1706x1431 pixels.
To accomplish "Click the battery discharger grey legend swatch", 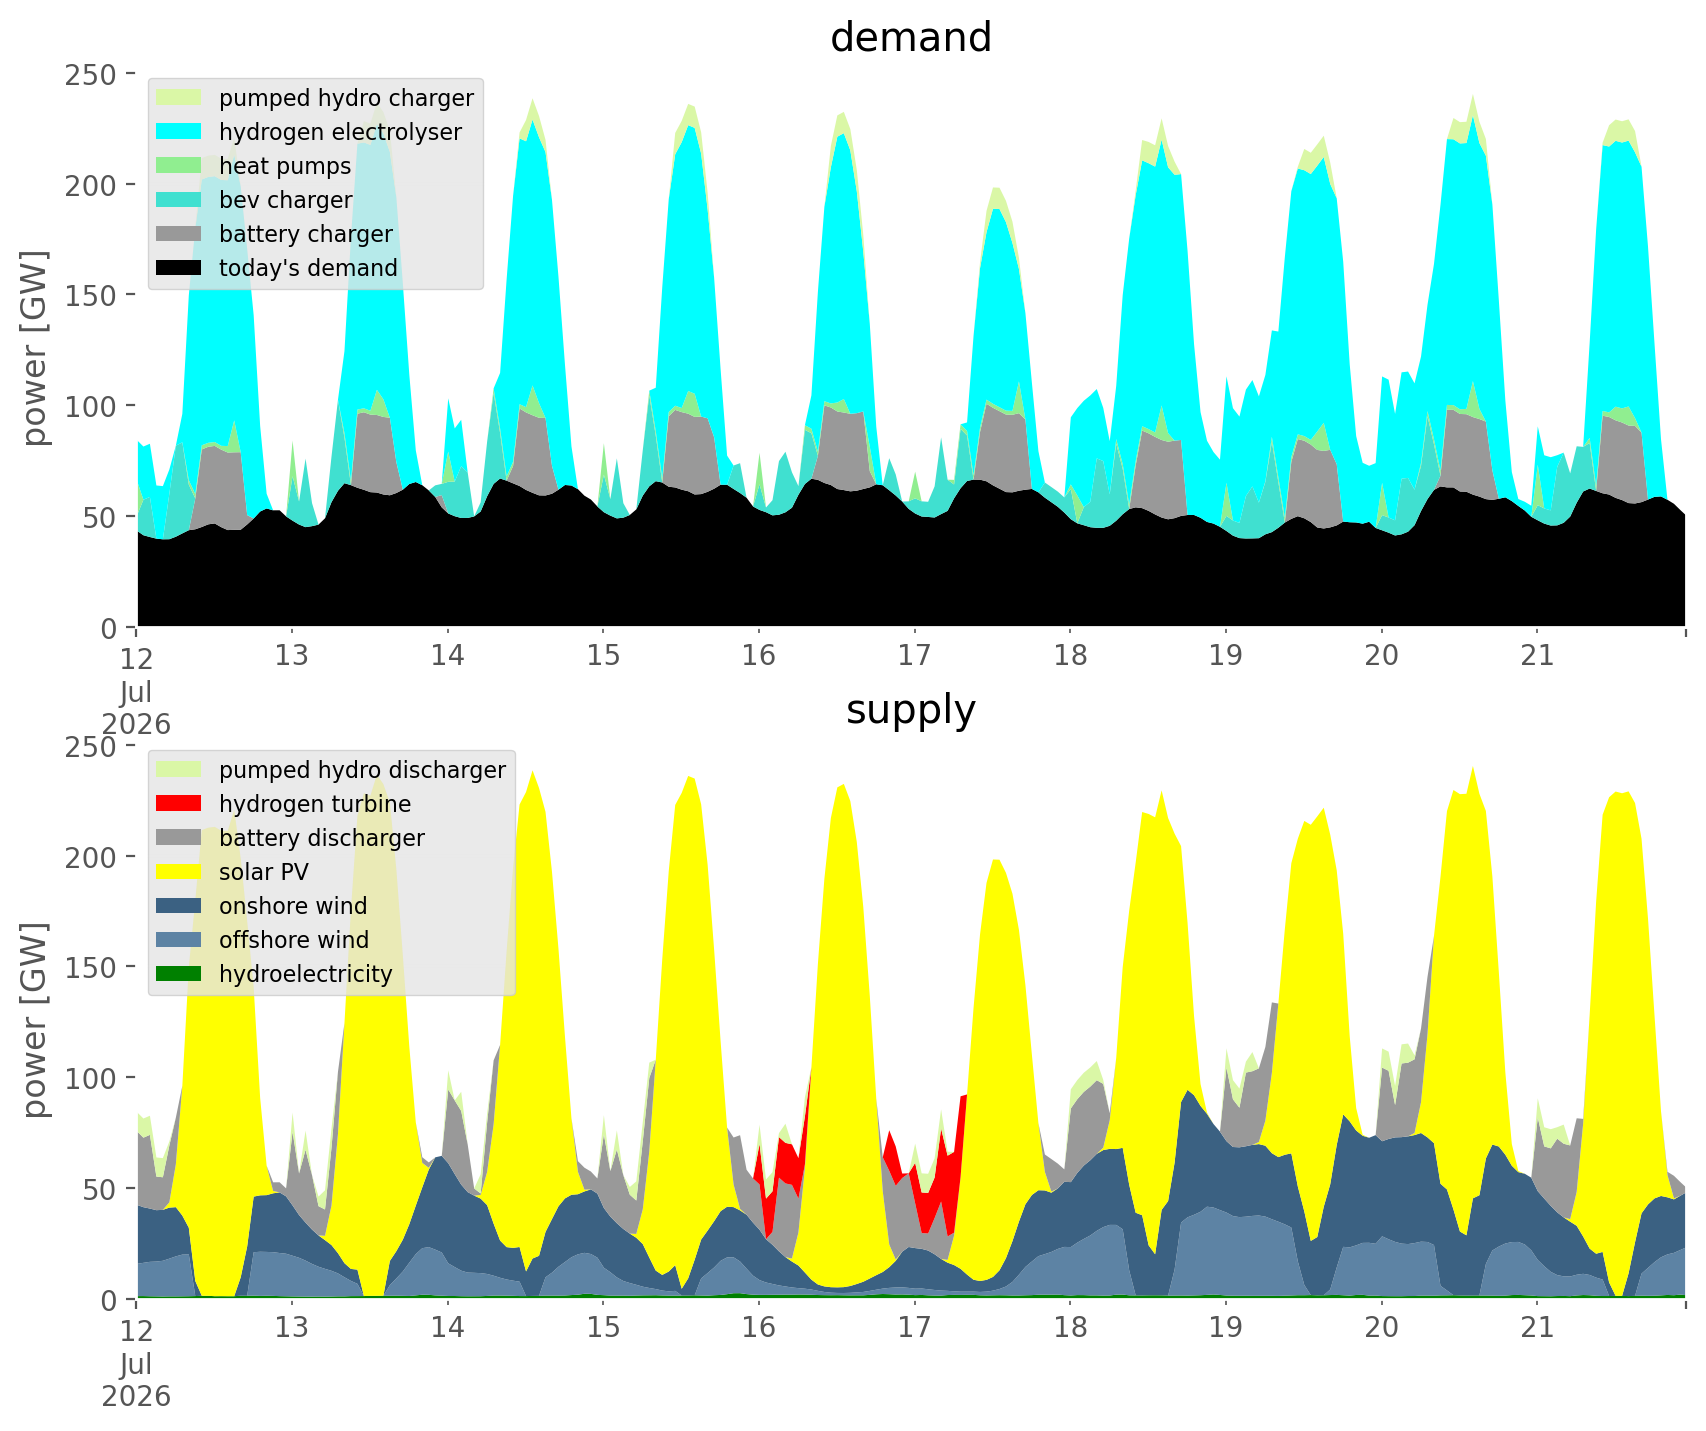I will click(180, 838).
